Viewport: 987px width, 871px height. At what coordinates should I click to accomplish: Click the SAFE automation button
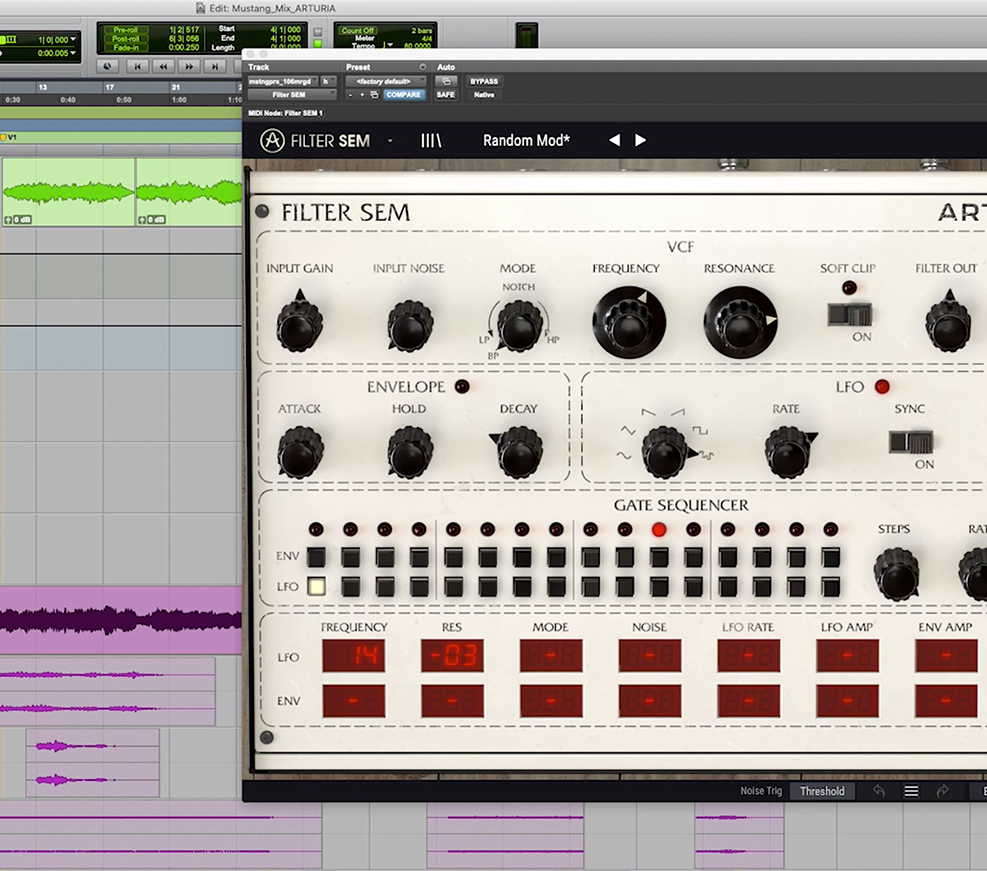(x=446, y=95)
